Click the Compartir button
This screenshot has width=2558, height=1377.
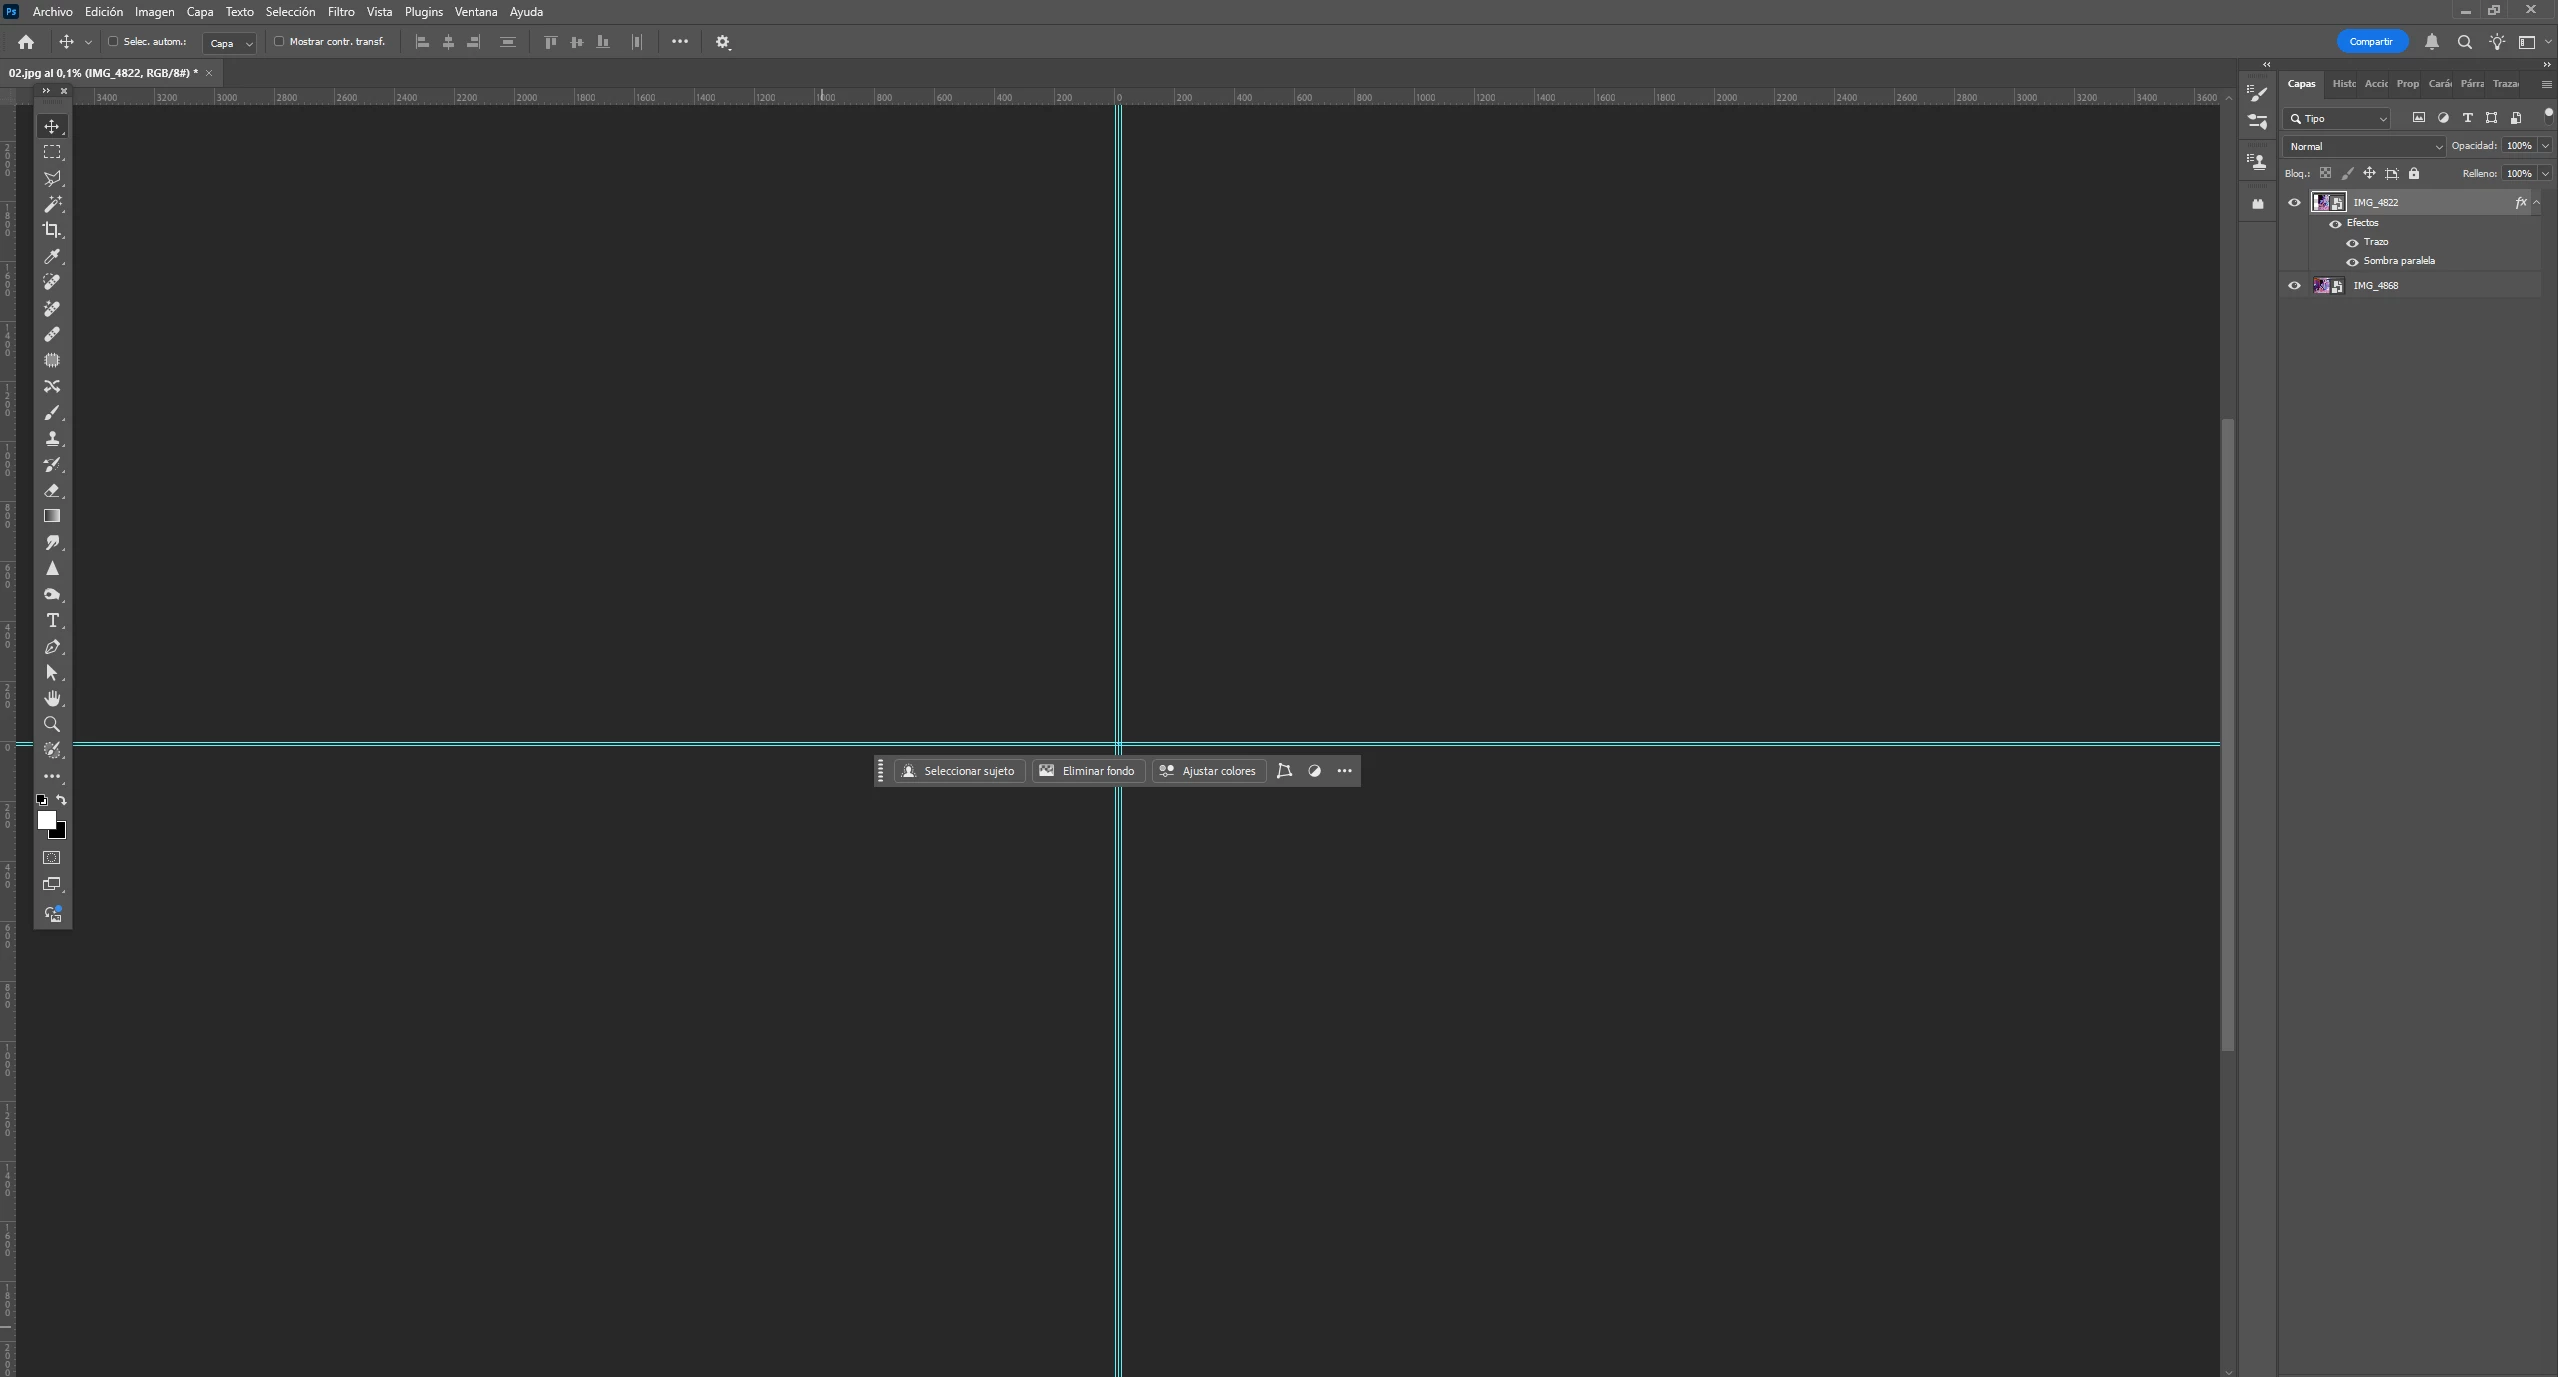pyautogui.click(x=2370, y=42)
